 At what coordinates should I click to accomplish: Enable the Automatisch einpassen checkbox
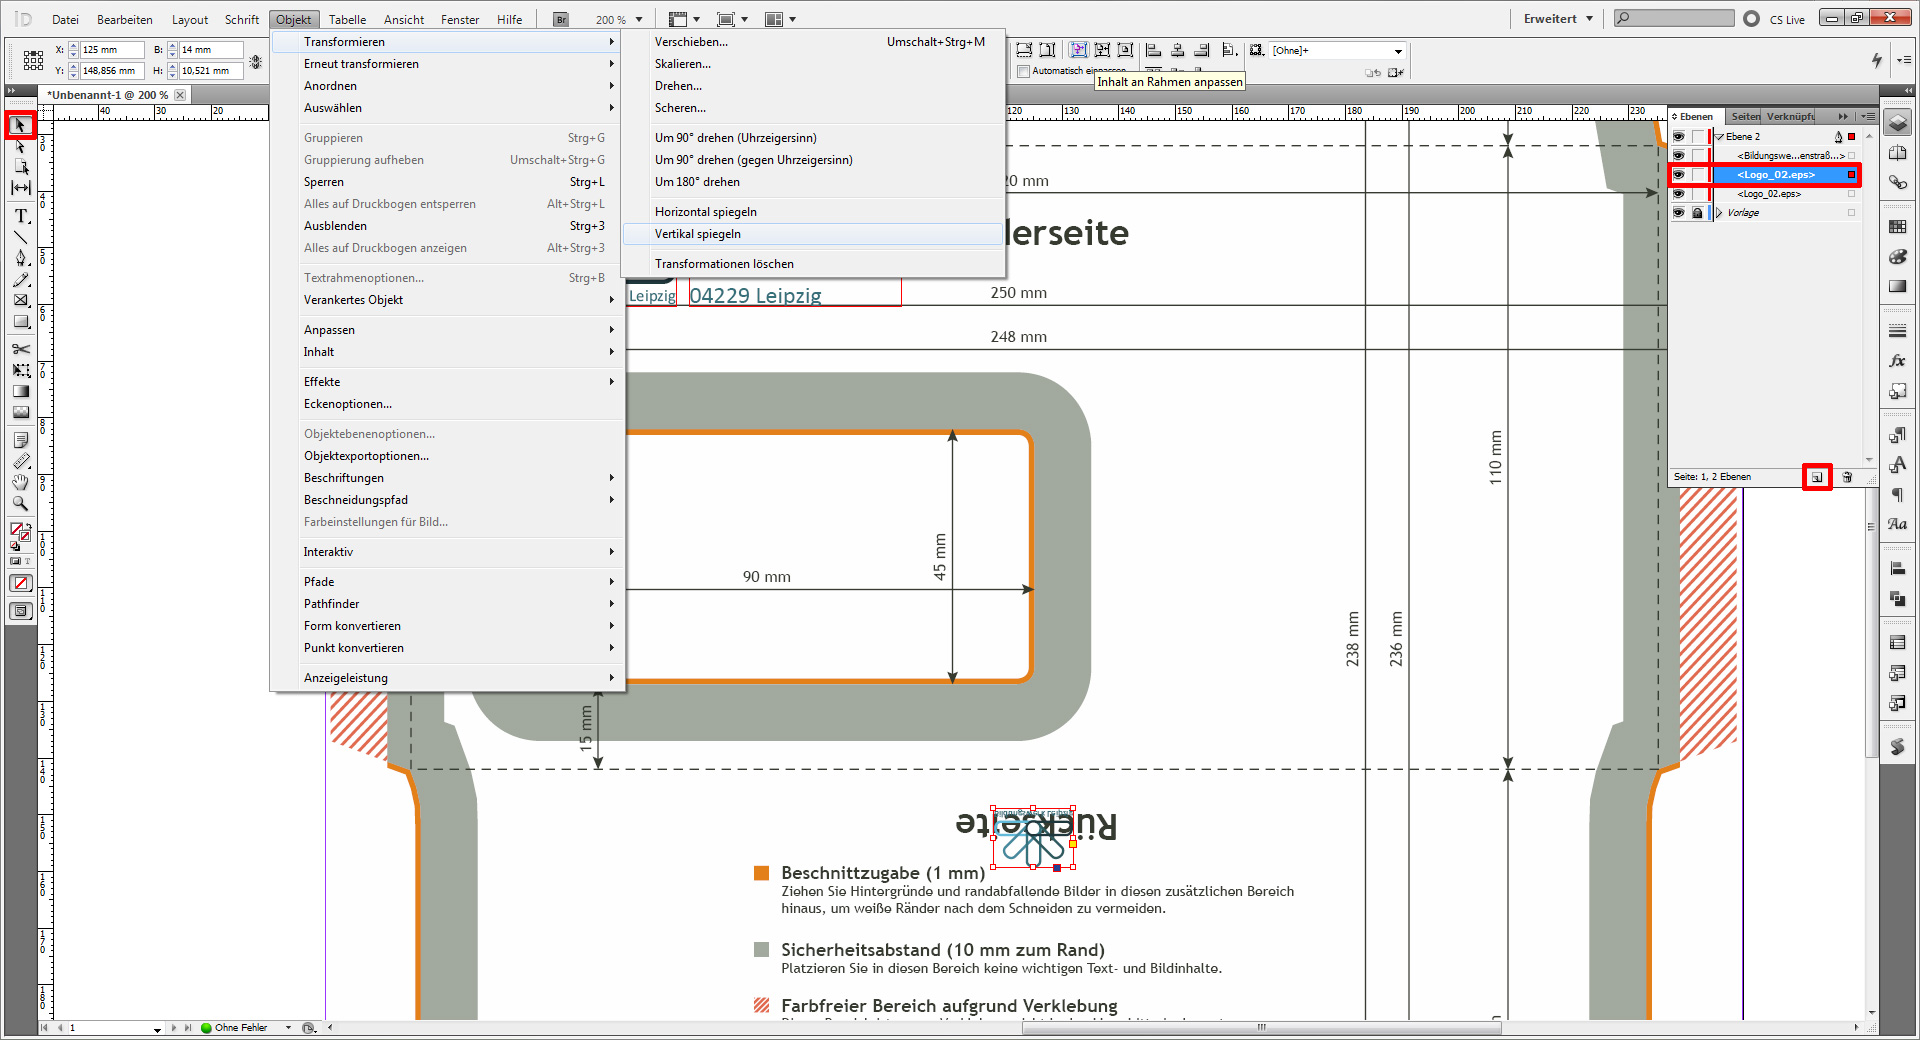click(1023, 71)
